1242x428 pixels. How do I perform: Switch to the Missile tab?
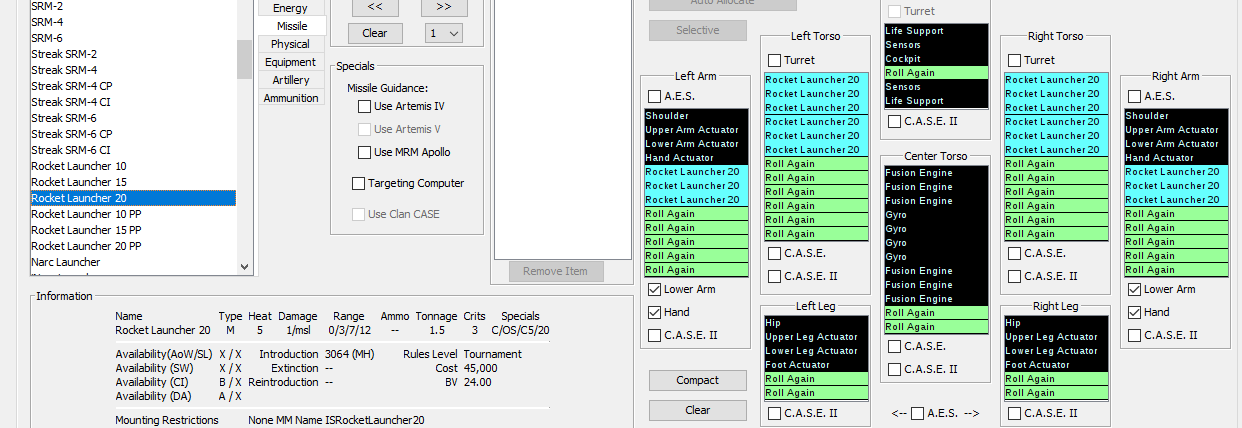[291, 26]
